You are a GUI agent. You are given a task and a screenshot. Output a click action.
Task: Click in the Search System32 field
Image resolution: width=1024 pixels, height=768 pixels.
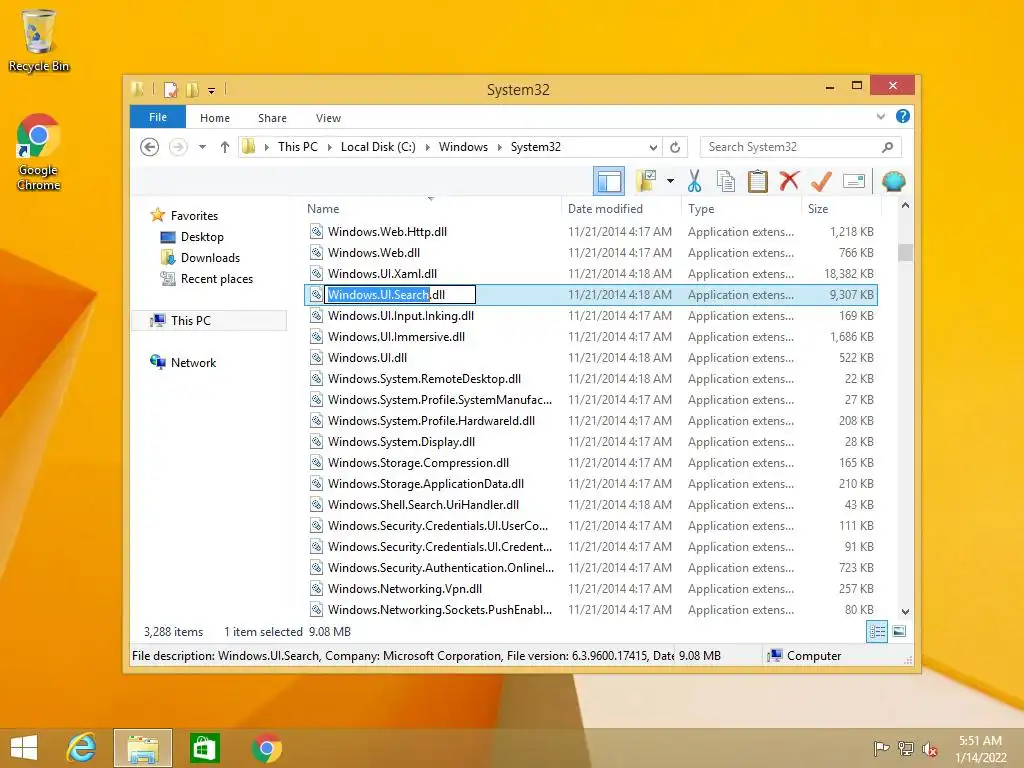click(x=790, y=147)
